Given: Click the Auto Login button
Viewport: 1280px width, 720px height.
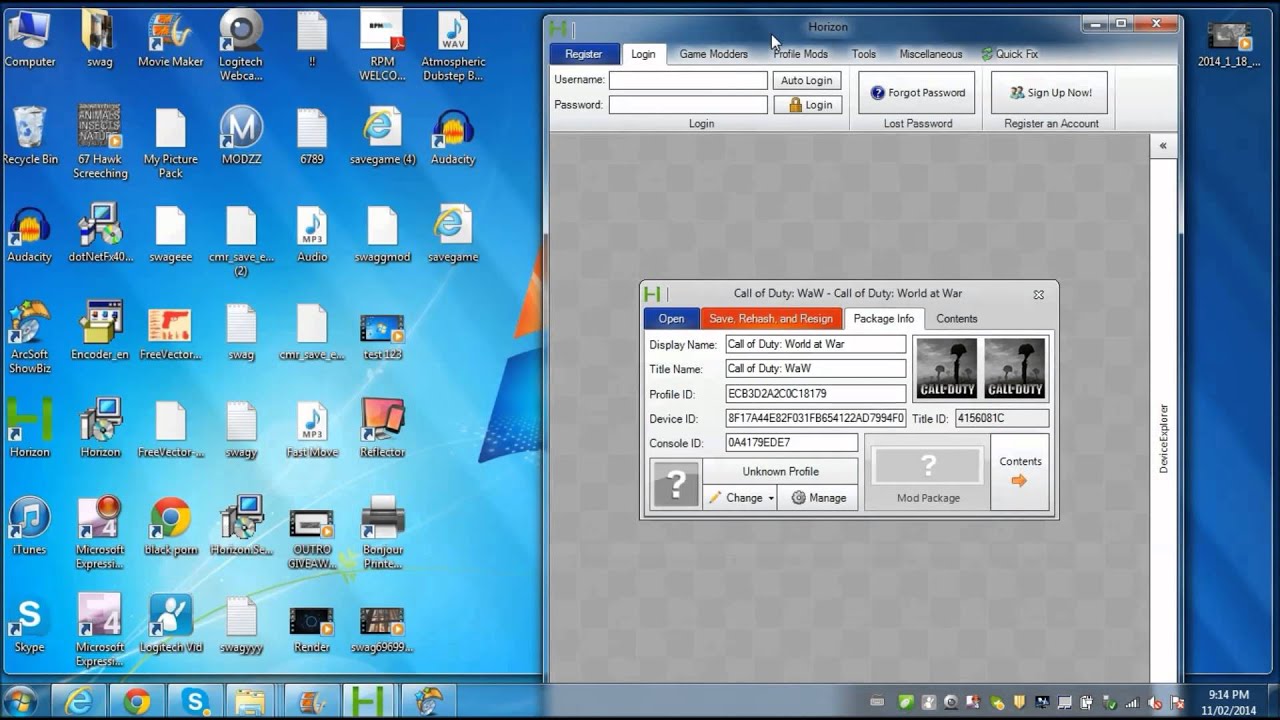Looking at the screenshot, I should (x=806, y=80).
